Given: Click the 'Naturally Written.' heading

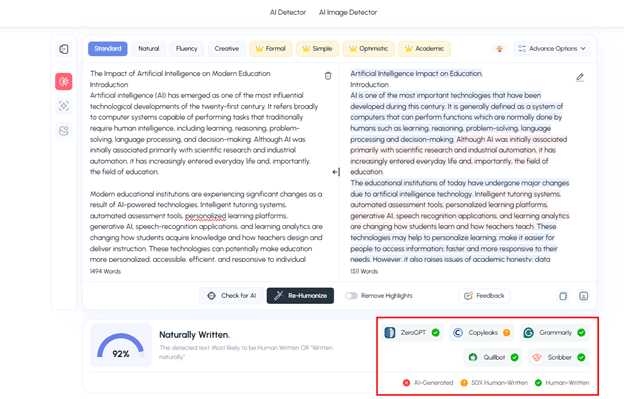Looking at the screenshot, I should click(x=194, y=335).
